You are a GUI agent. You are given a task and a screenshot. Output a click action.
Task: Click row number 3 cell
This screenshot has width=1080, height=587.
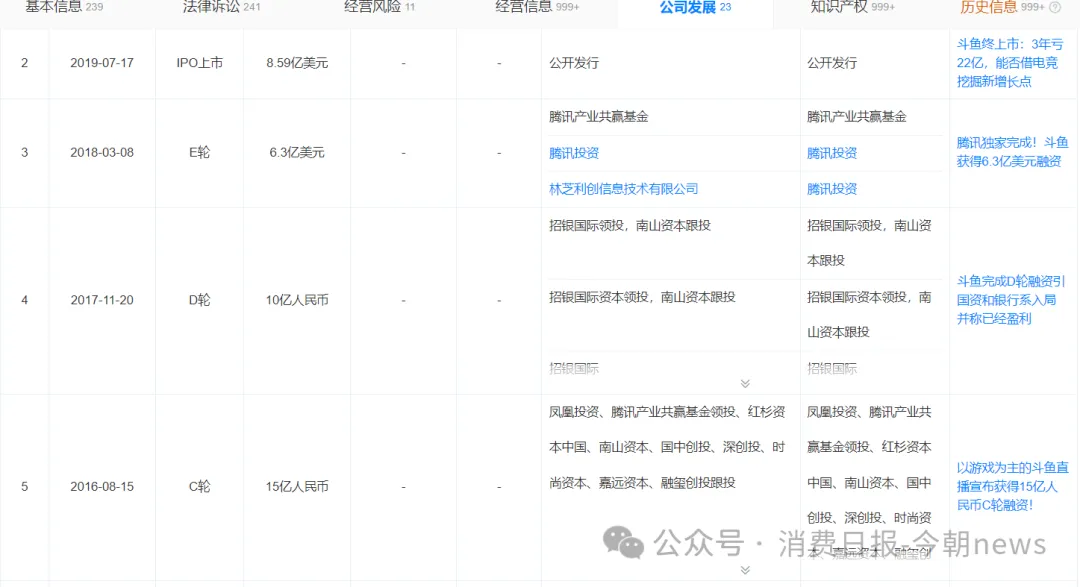[x=25, y=152]
